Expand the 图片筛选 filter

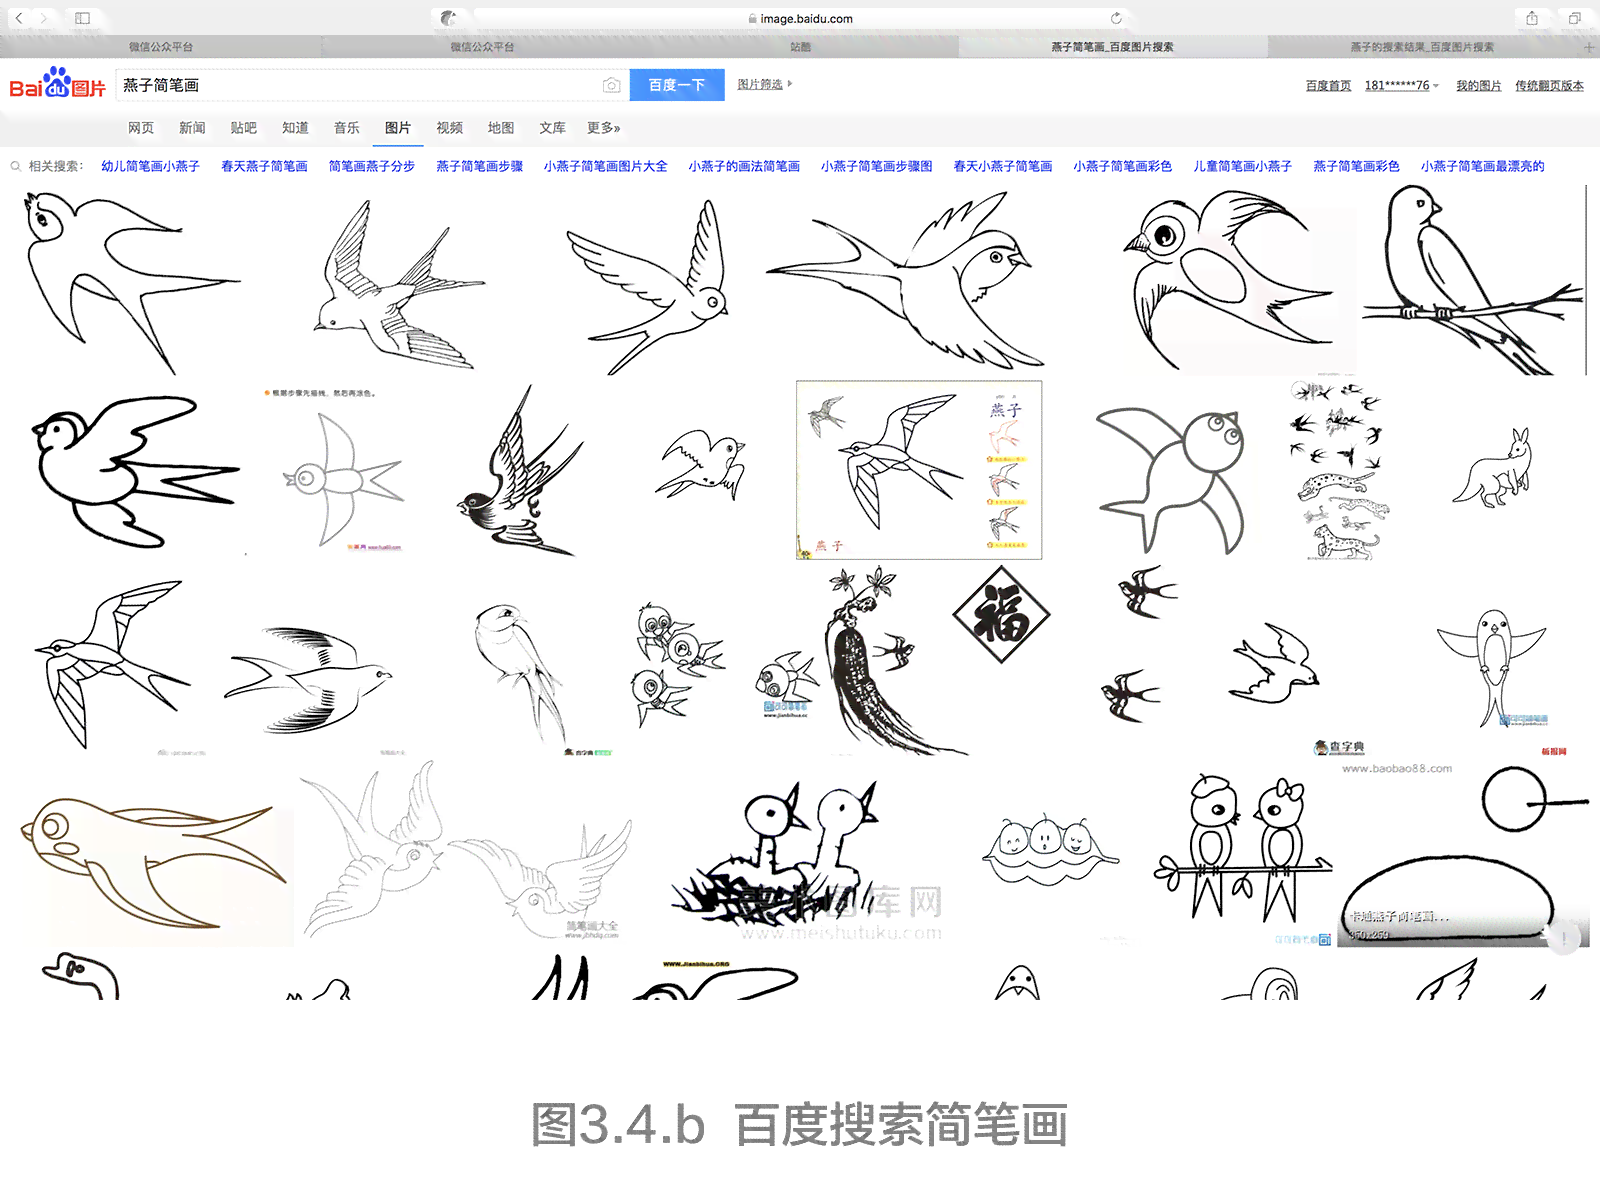click(764, 84)
